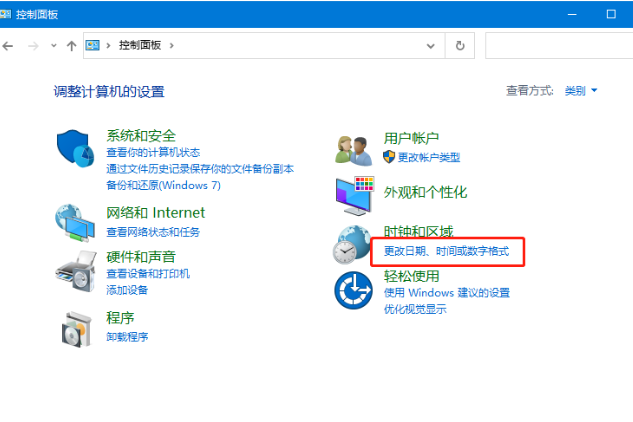Expand the address bar history dropdown
This screenshot has width=633, height=422.
click(431, 46)
